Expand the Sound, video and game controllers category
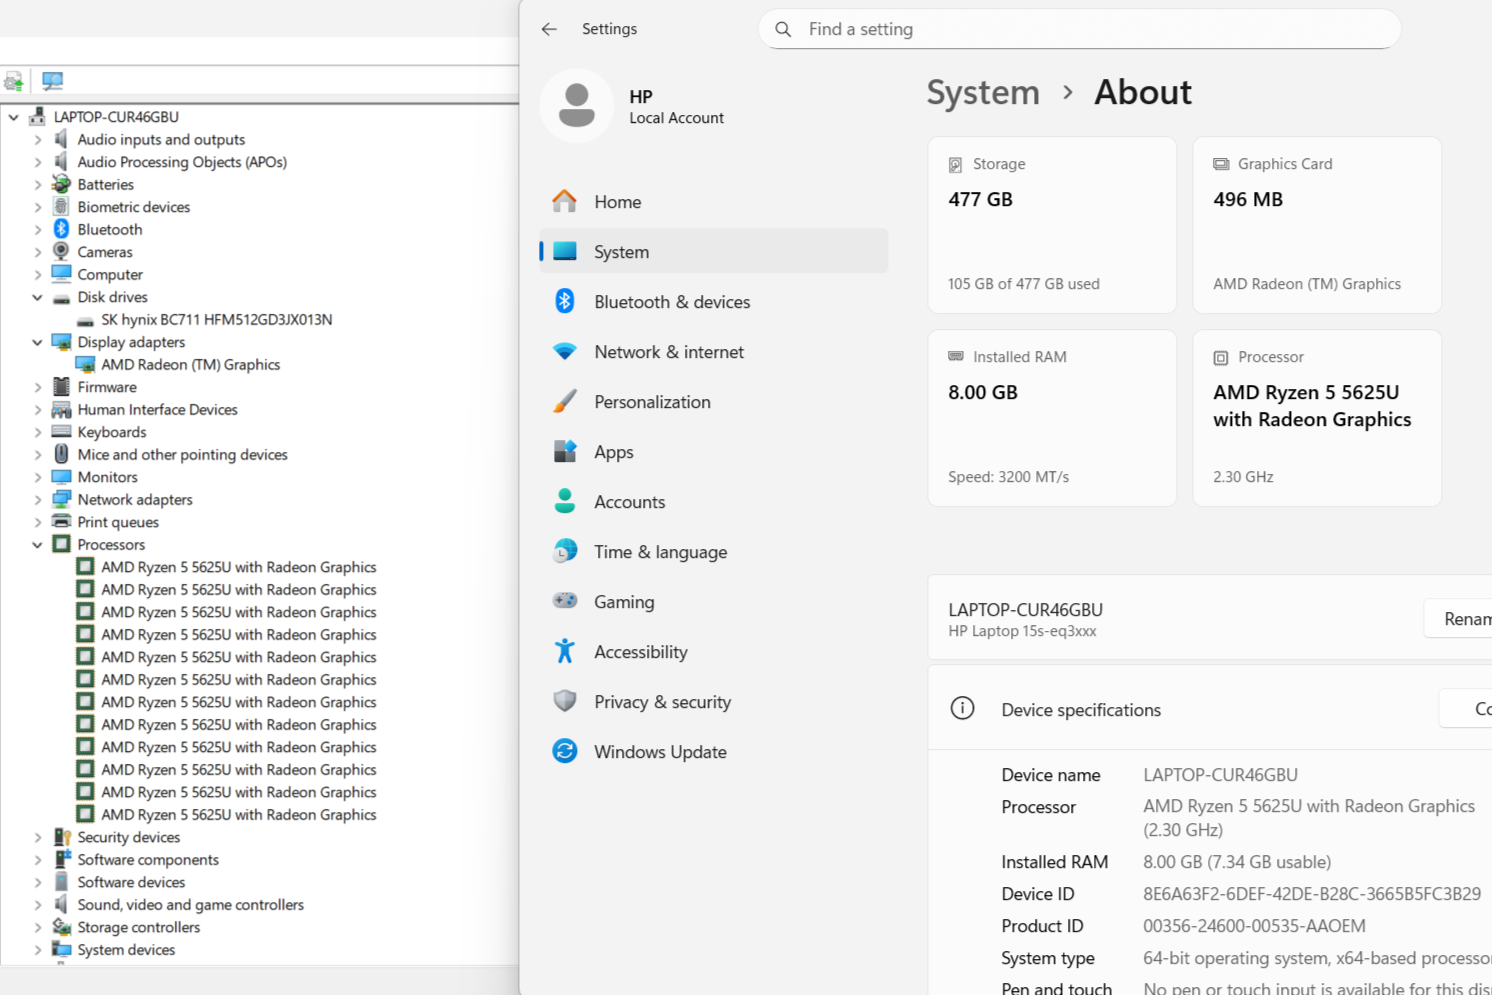Image resolution: width=1492 pixels, height=995 pixels. click(x=37, y=905)
